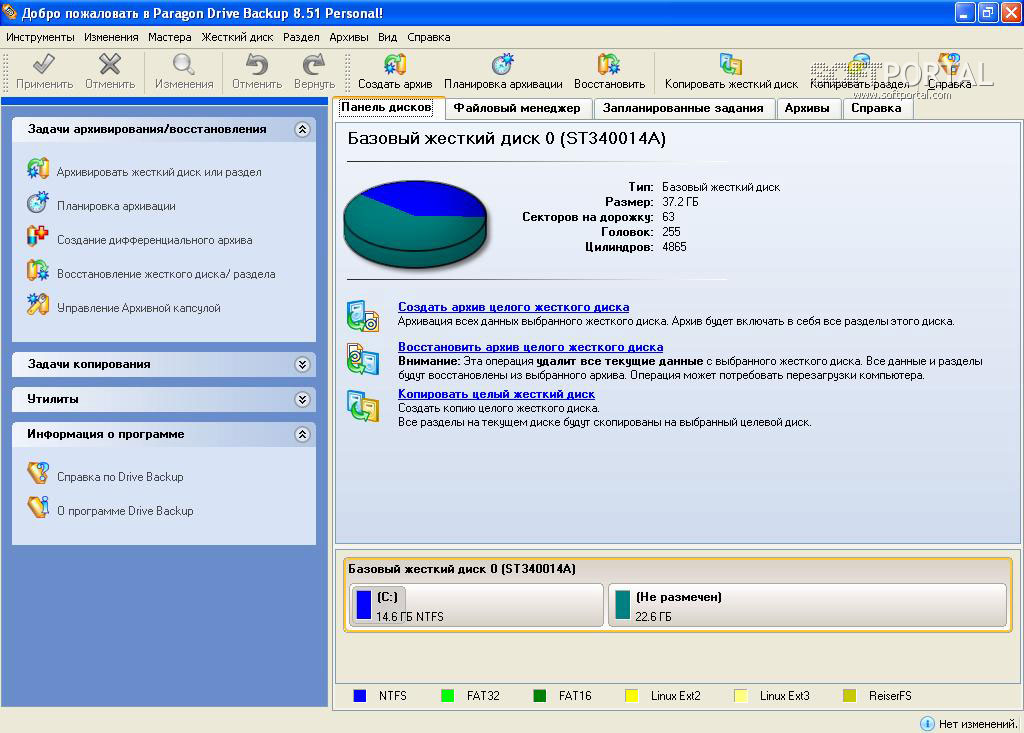Click icon beside Создать архив целого жесткого диска
1024x733 pixels.
point(363,316)
